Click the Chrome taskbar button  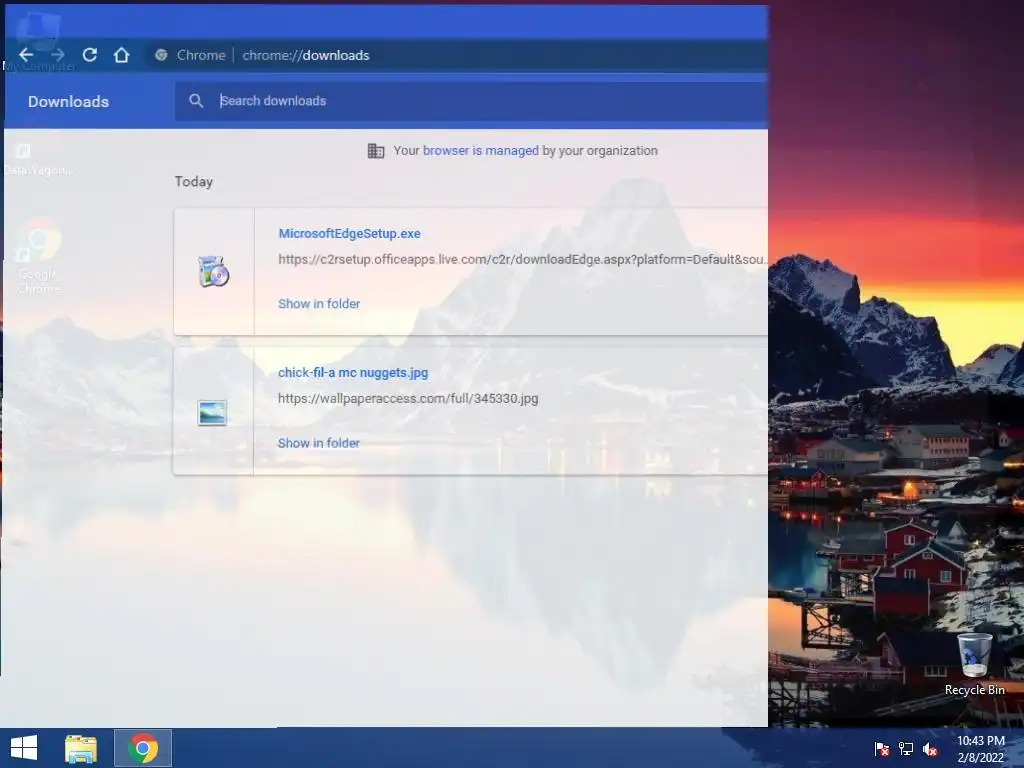coord(143,748)
